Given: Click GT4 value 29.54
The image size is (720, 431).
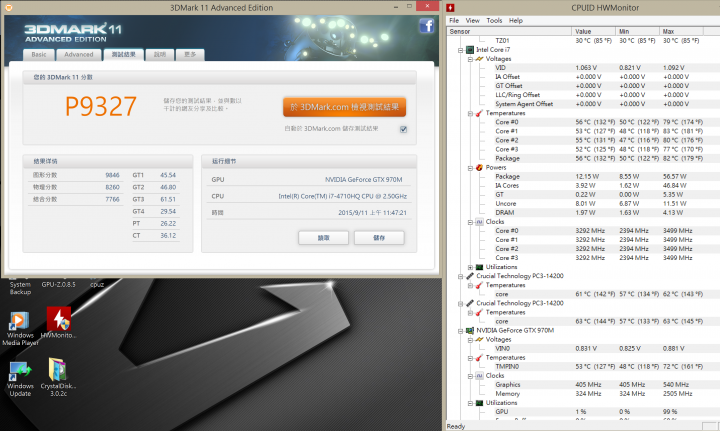Looking at the screenshot, I should point(168,212).
